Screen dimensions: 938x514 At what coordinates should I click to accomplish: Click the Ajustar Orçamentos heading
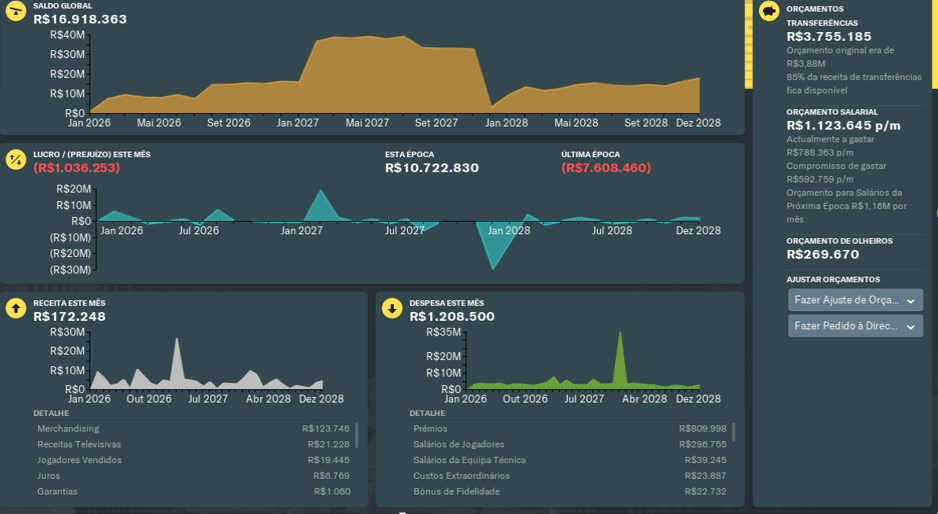833,279
